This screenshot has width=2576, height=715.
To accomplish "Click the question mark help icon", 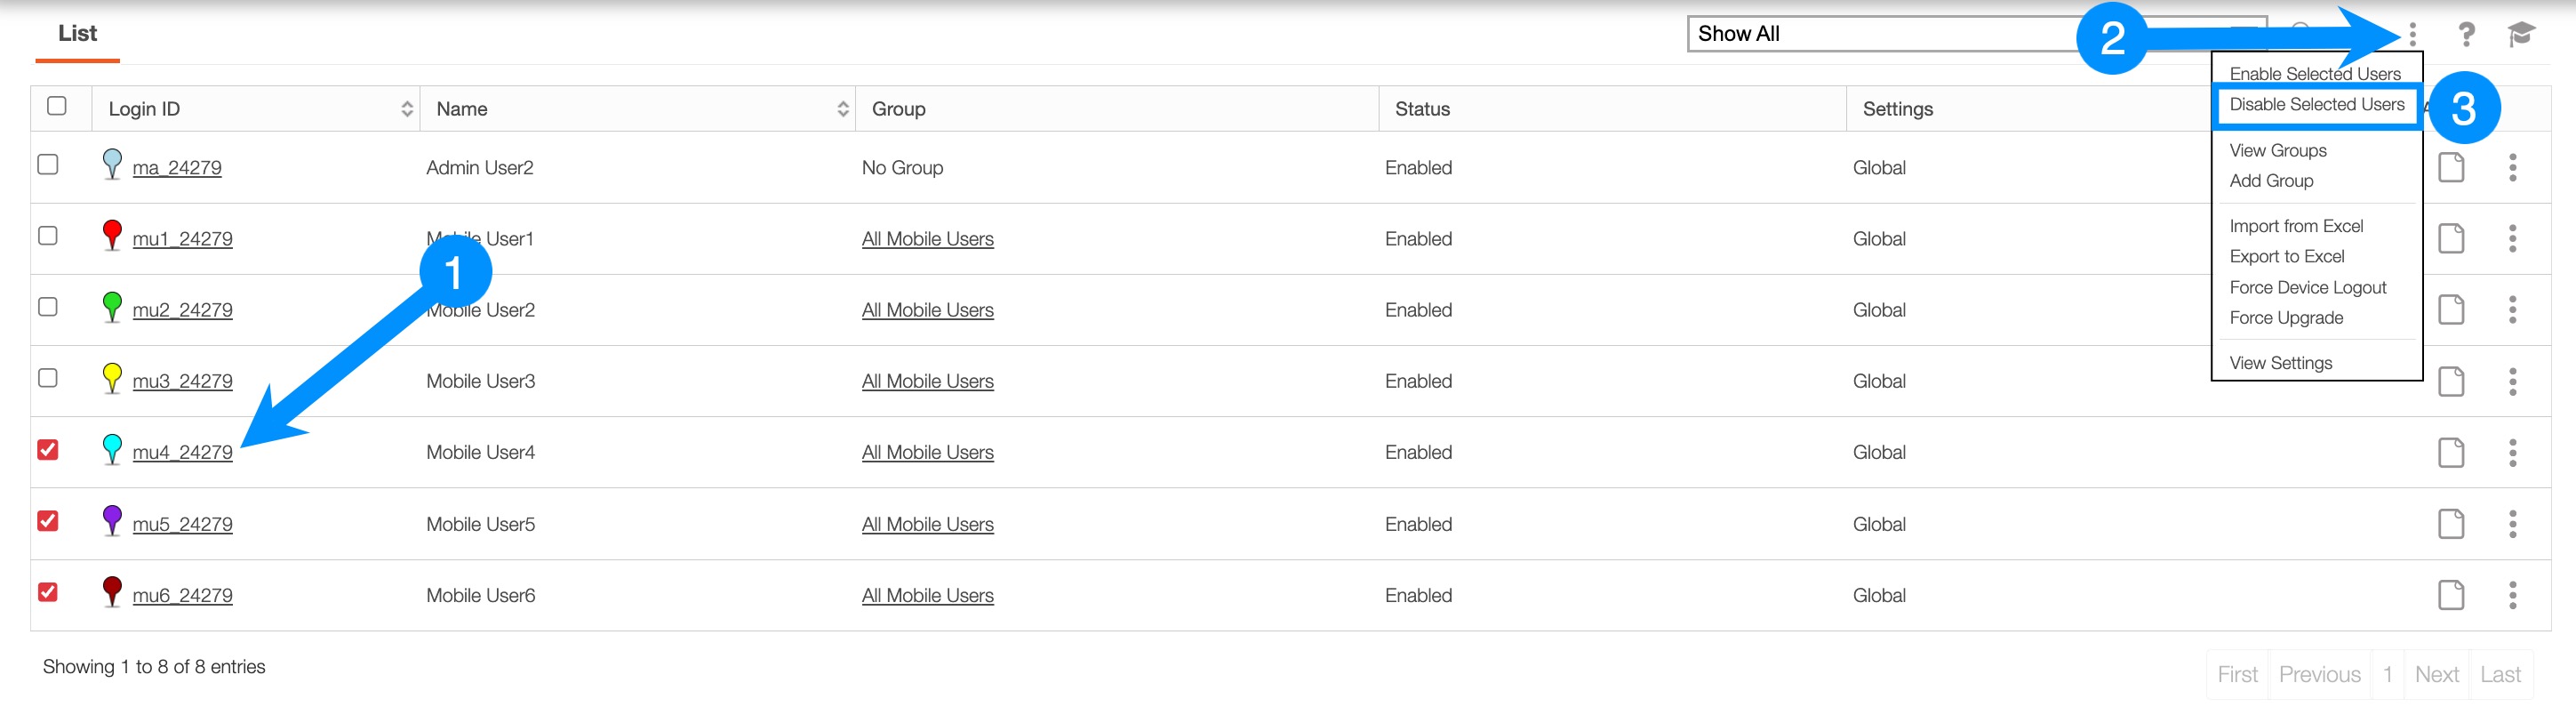I will click(2466, 35).
